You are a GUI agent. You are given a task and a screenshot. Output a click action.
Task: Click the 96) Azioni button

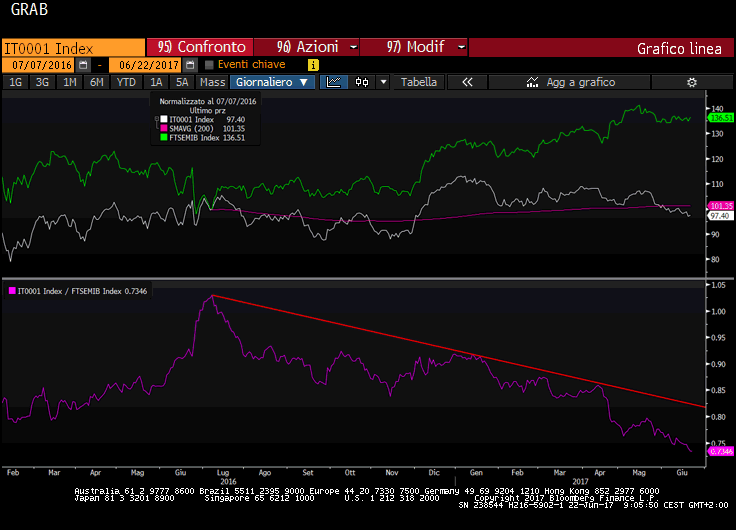pos(307,47)
